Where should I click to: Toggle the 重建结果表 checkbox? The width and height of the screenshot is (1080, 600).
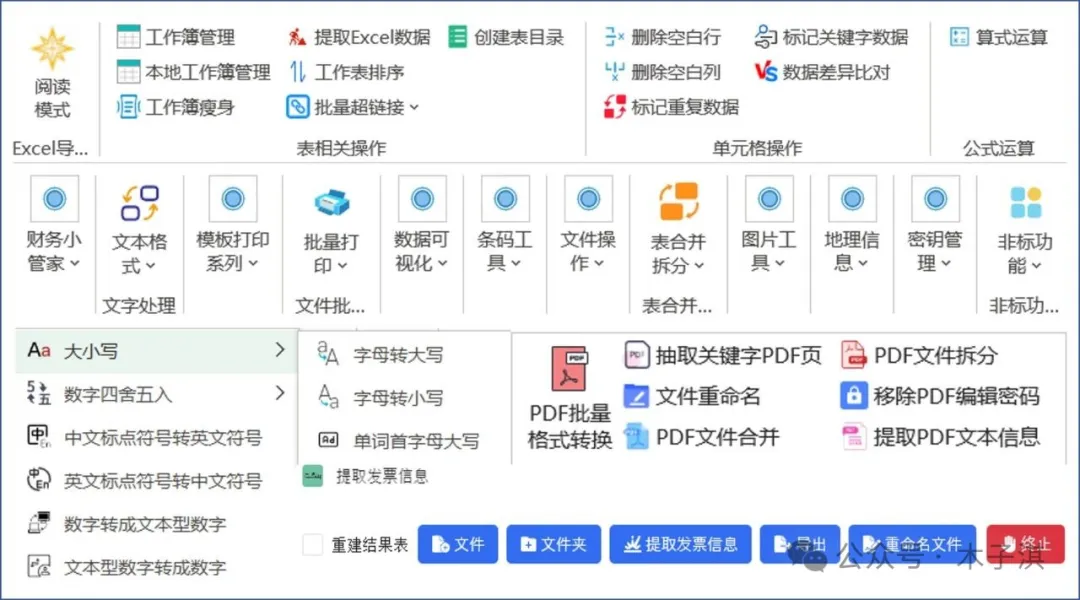(313, 545)
